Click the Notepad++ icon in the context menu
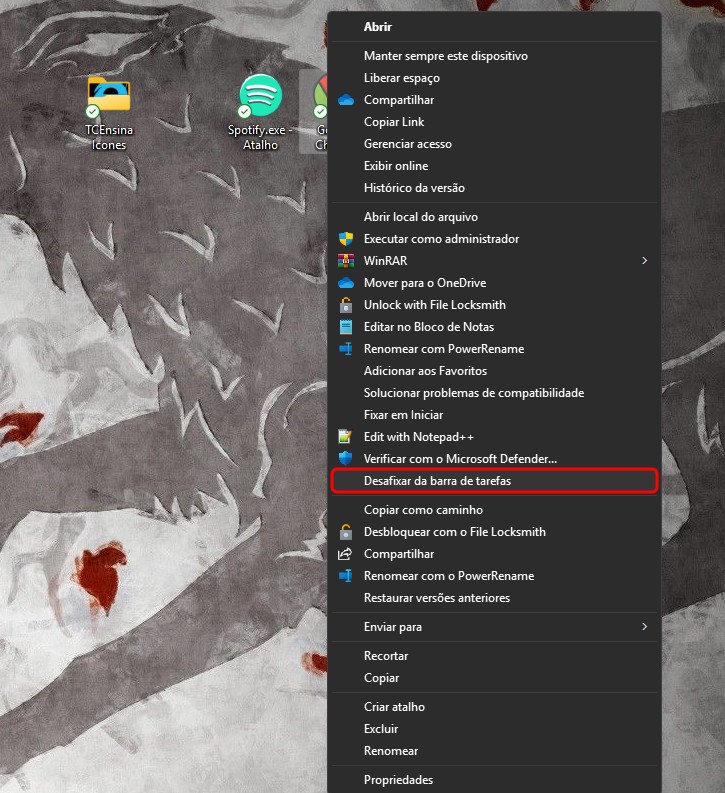725x793 pixels. 346,437
